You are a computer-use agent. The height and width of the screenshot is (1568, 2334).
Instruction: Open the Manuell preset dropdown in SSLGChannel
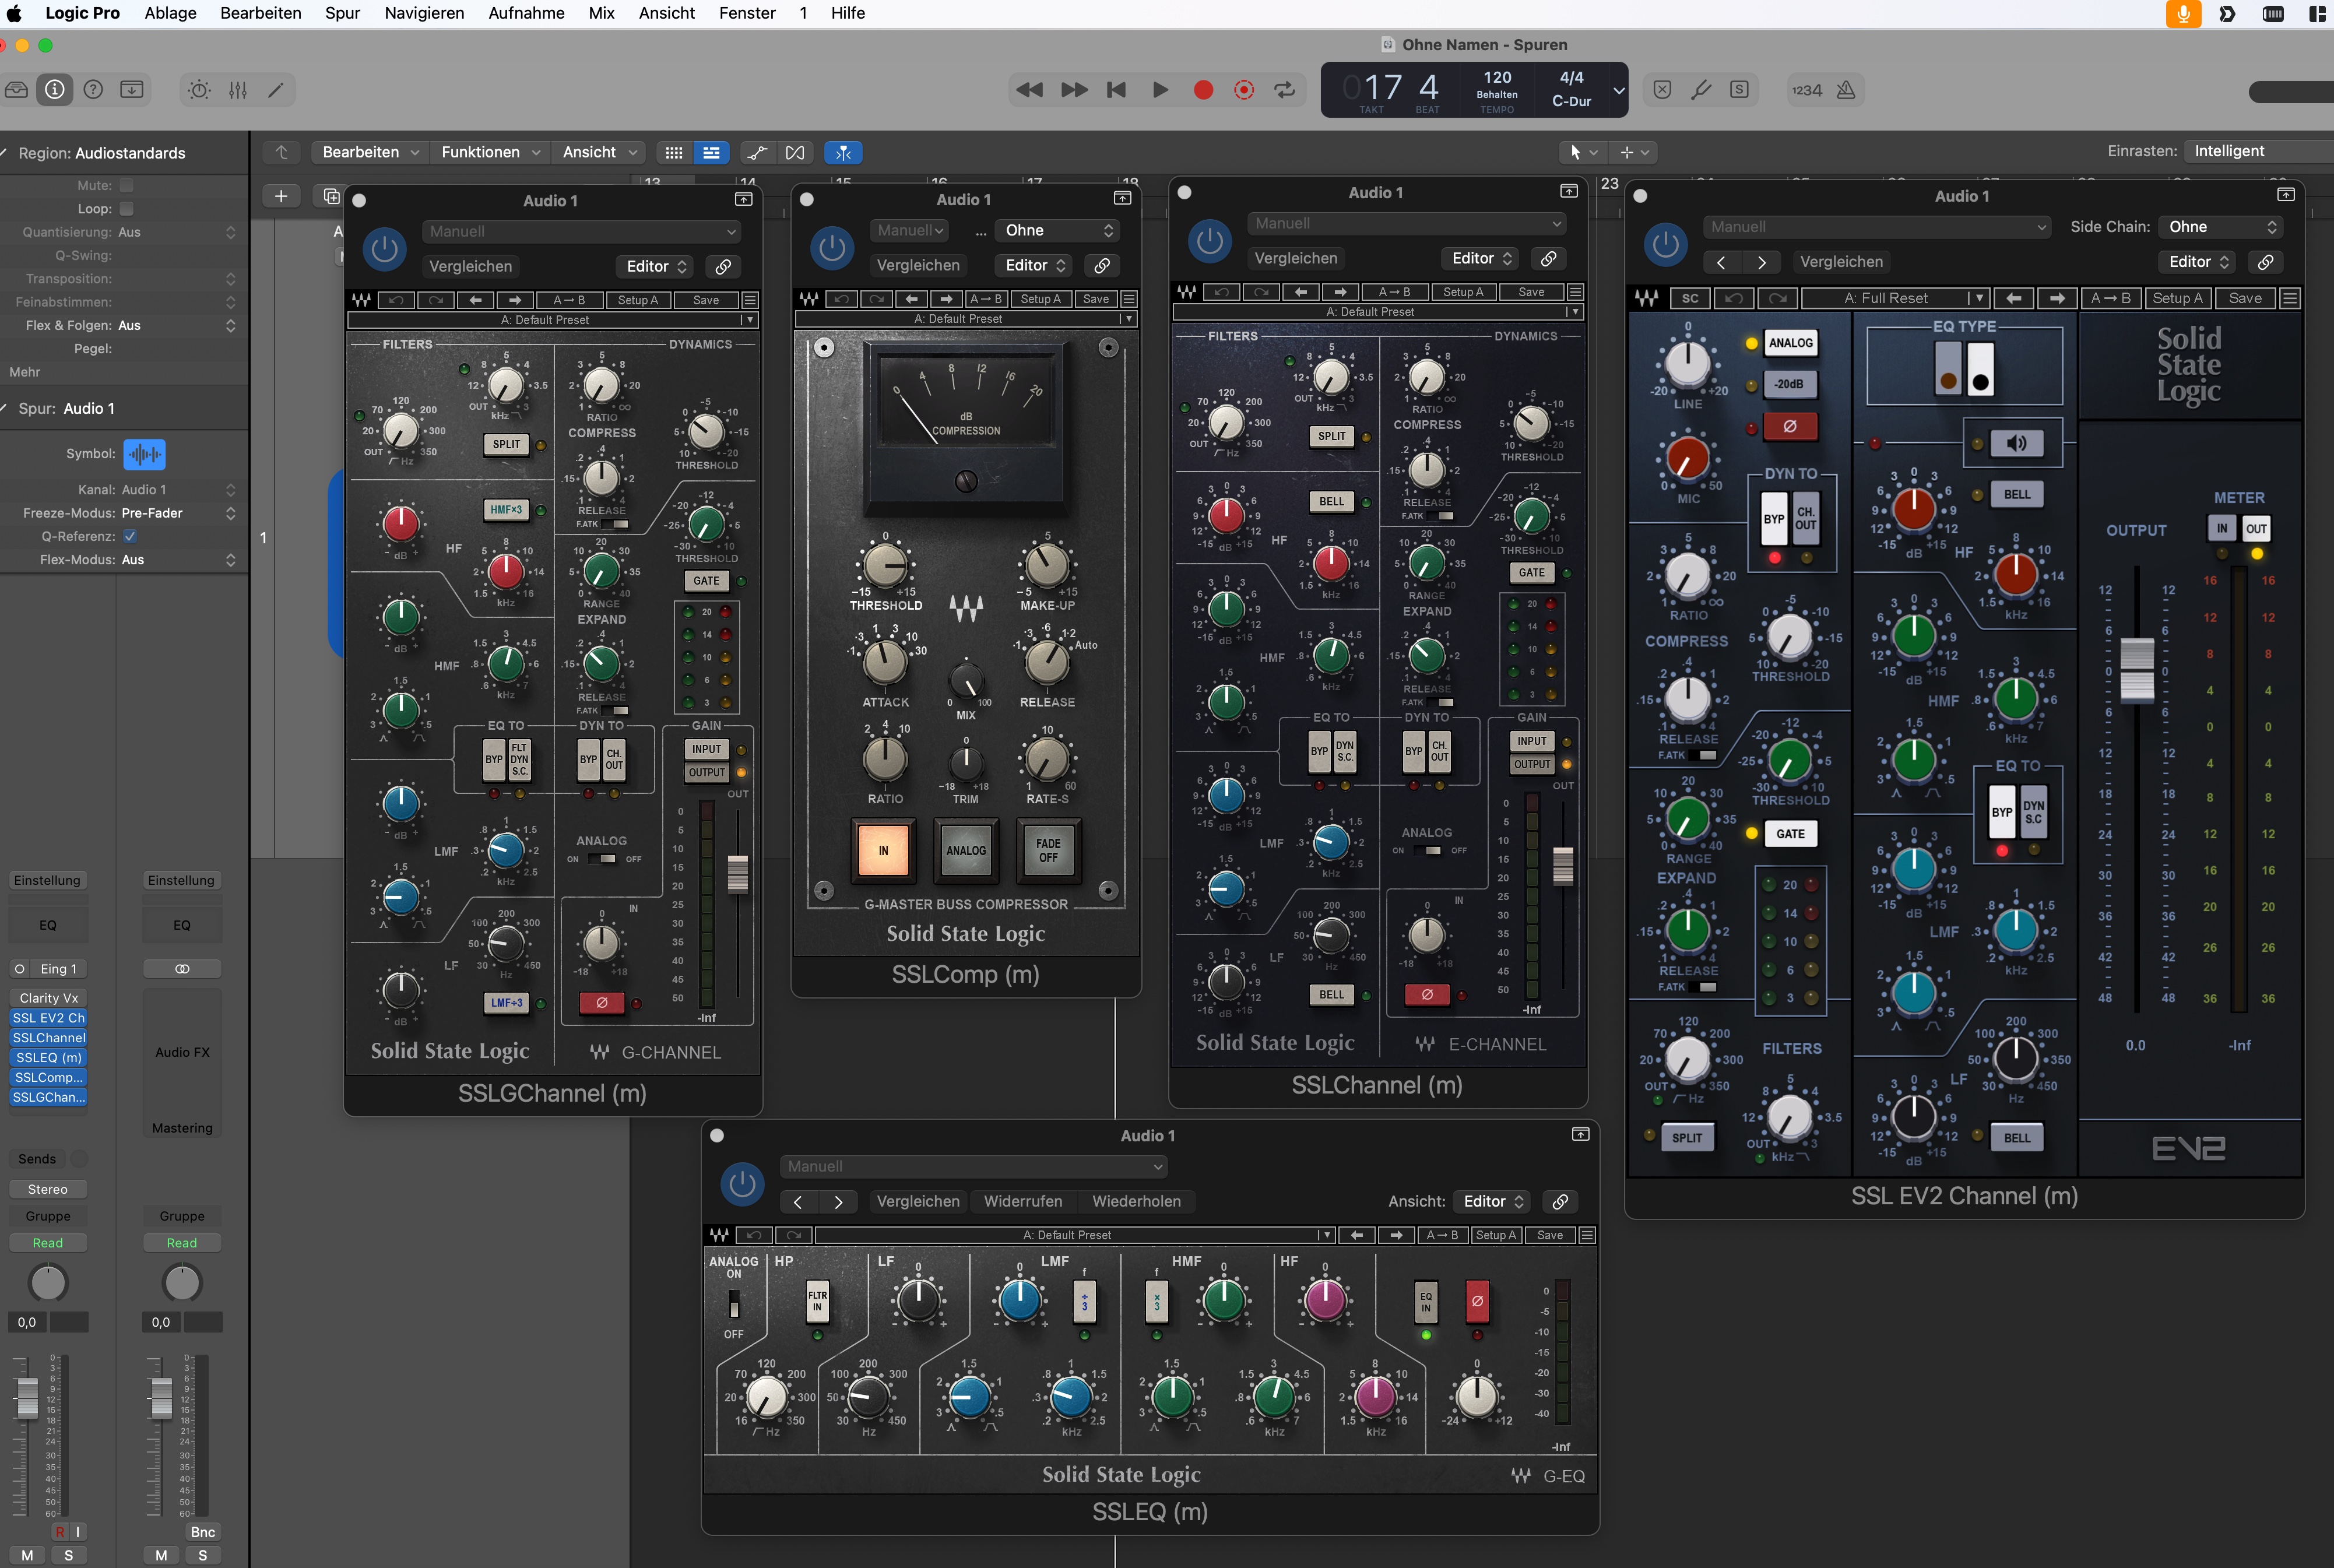coord(582,231)
